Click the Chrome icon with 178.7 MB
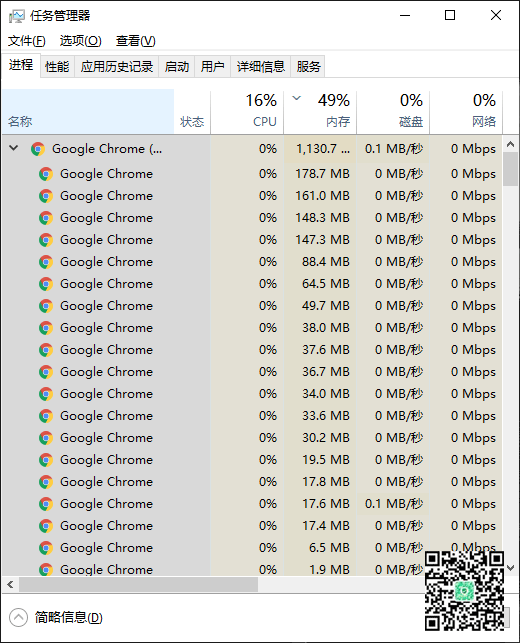Screen dimensions: 520x643 46,174
